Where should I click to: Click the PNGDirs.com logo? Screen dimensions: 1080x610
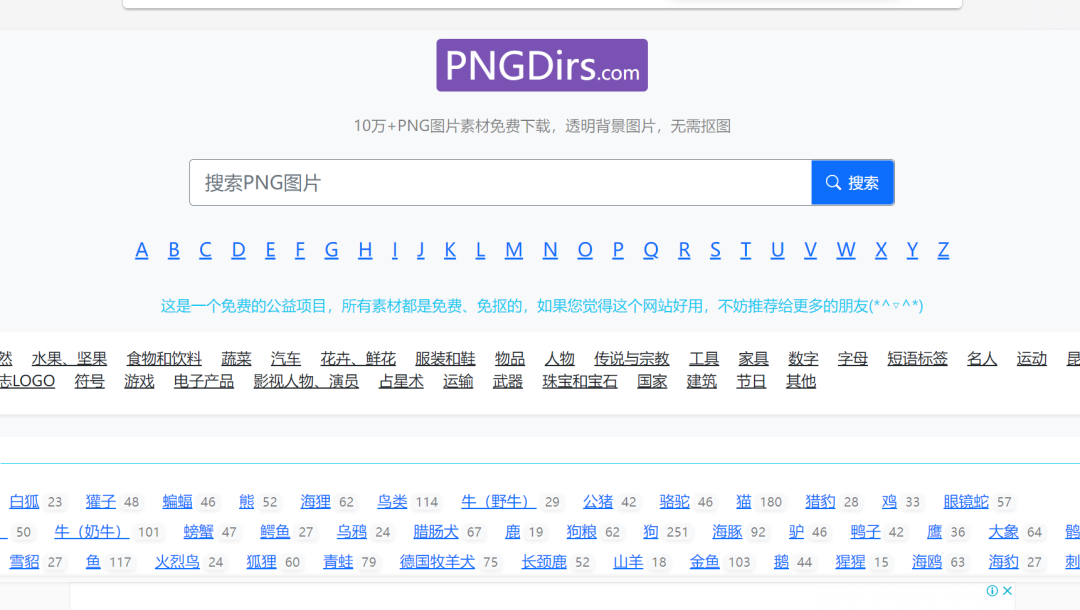tap(542, 65)
